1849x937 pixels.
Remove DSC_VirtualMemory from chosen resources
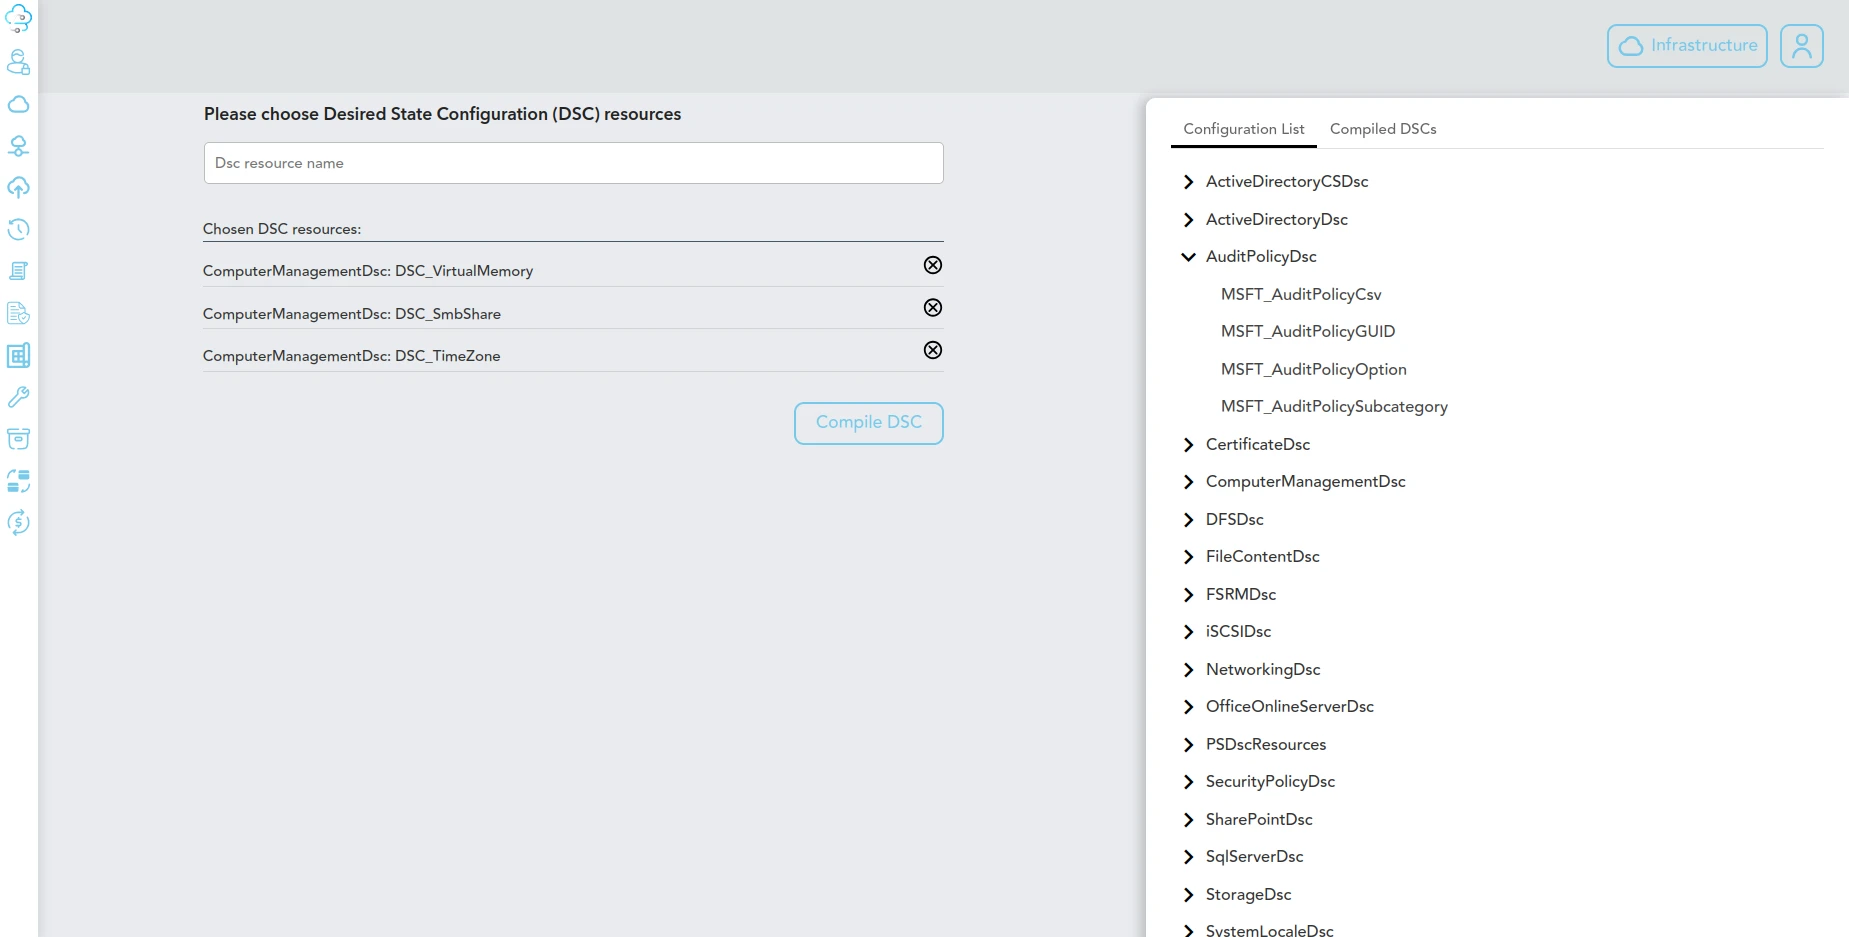933,265
